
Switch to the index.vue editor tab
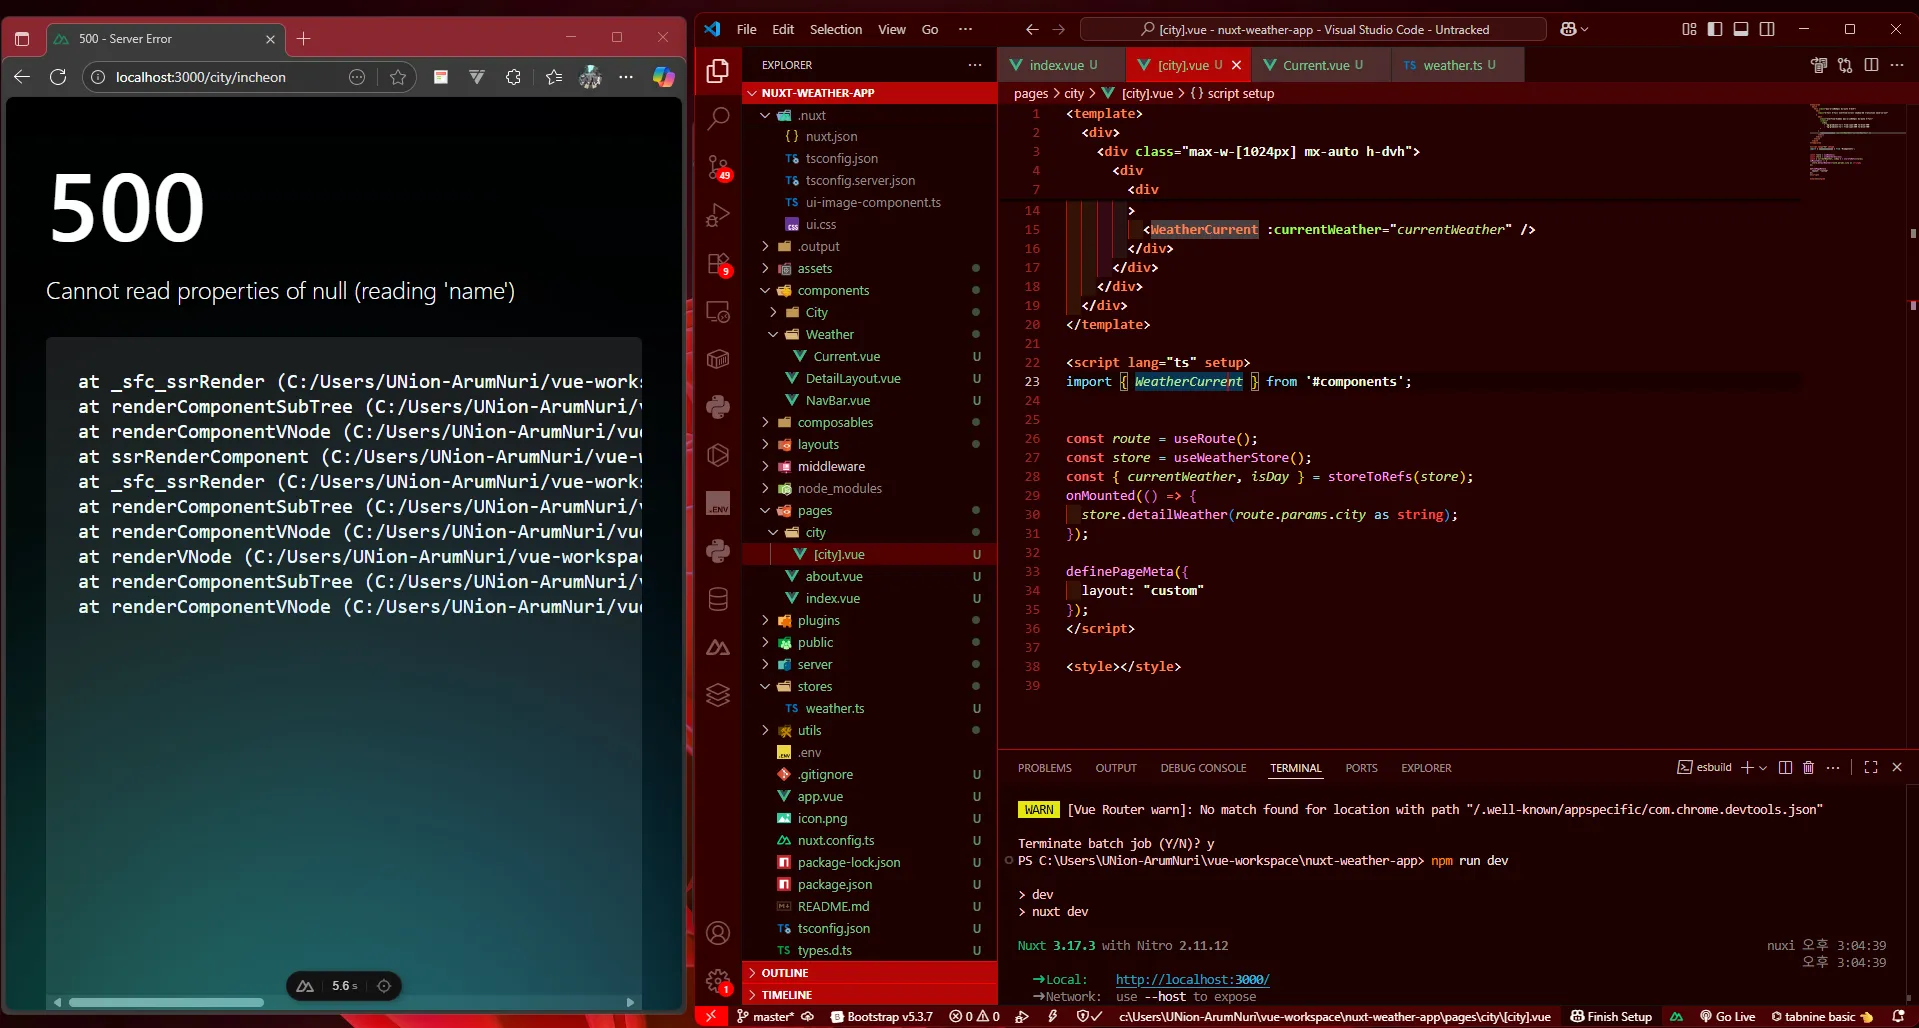[1062, 65]
